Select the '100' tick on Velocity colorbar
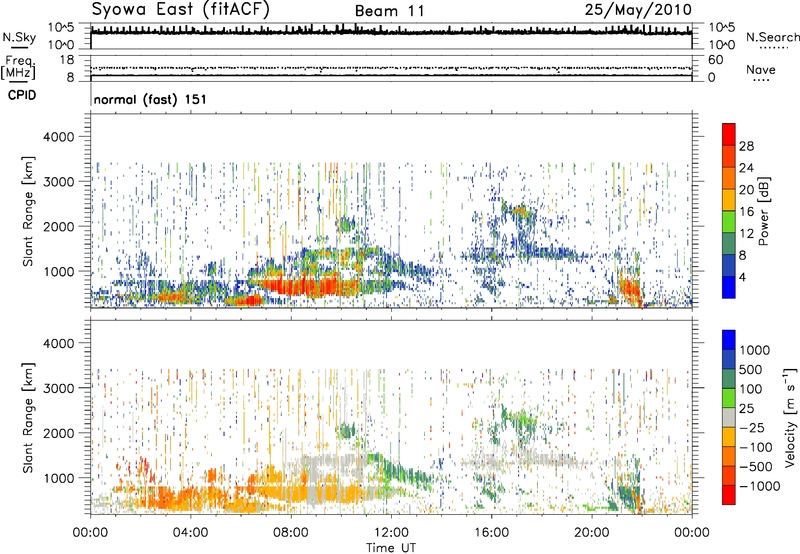 click(751, 389)
